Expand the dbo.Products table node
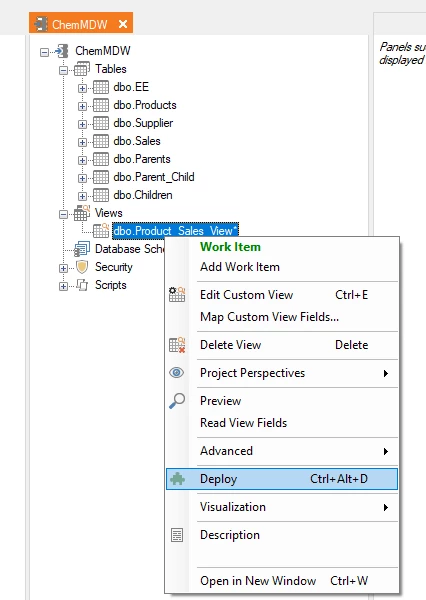Image resolution: width=426 pixels, height=600 pixels. pyautogui.click(x=82, y=106)
